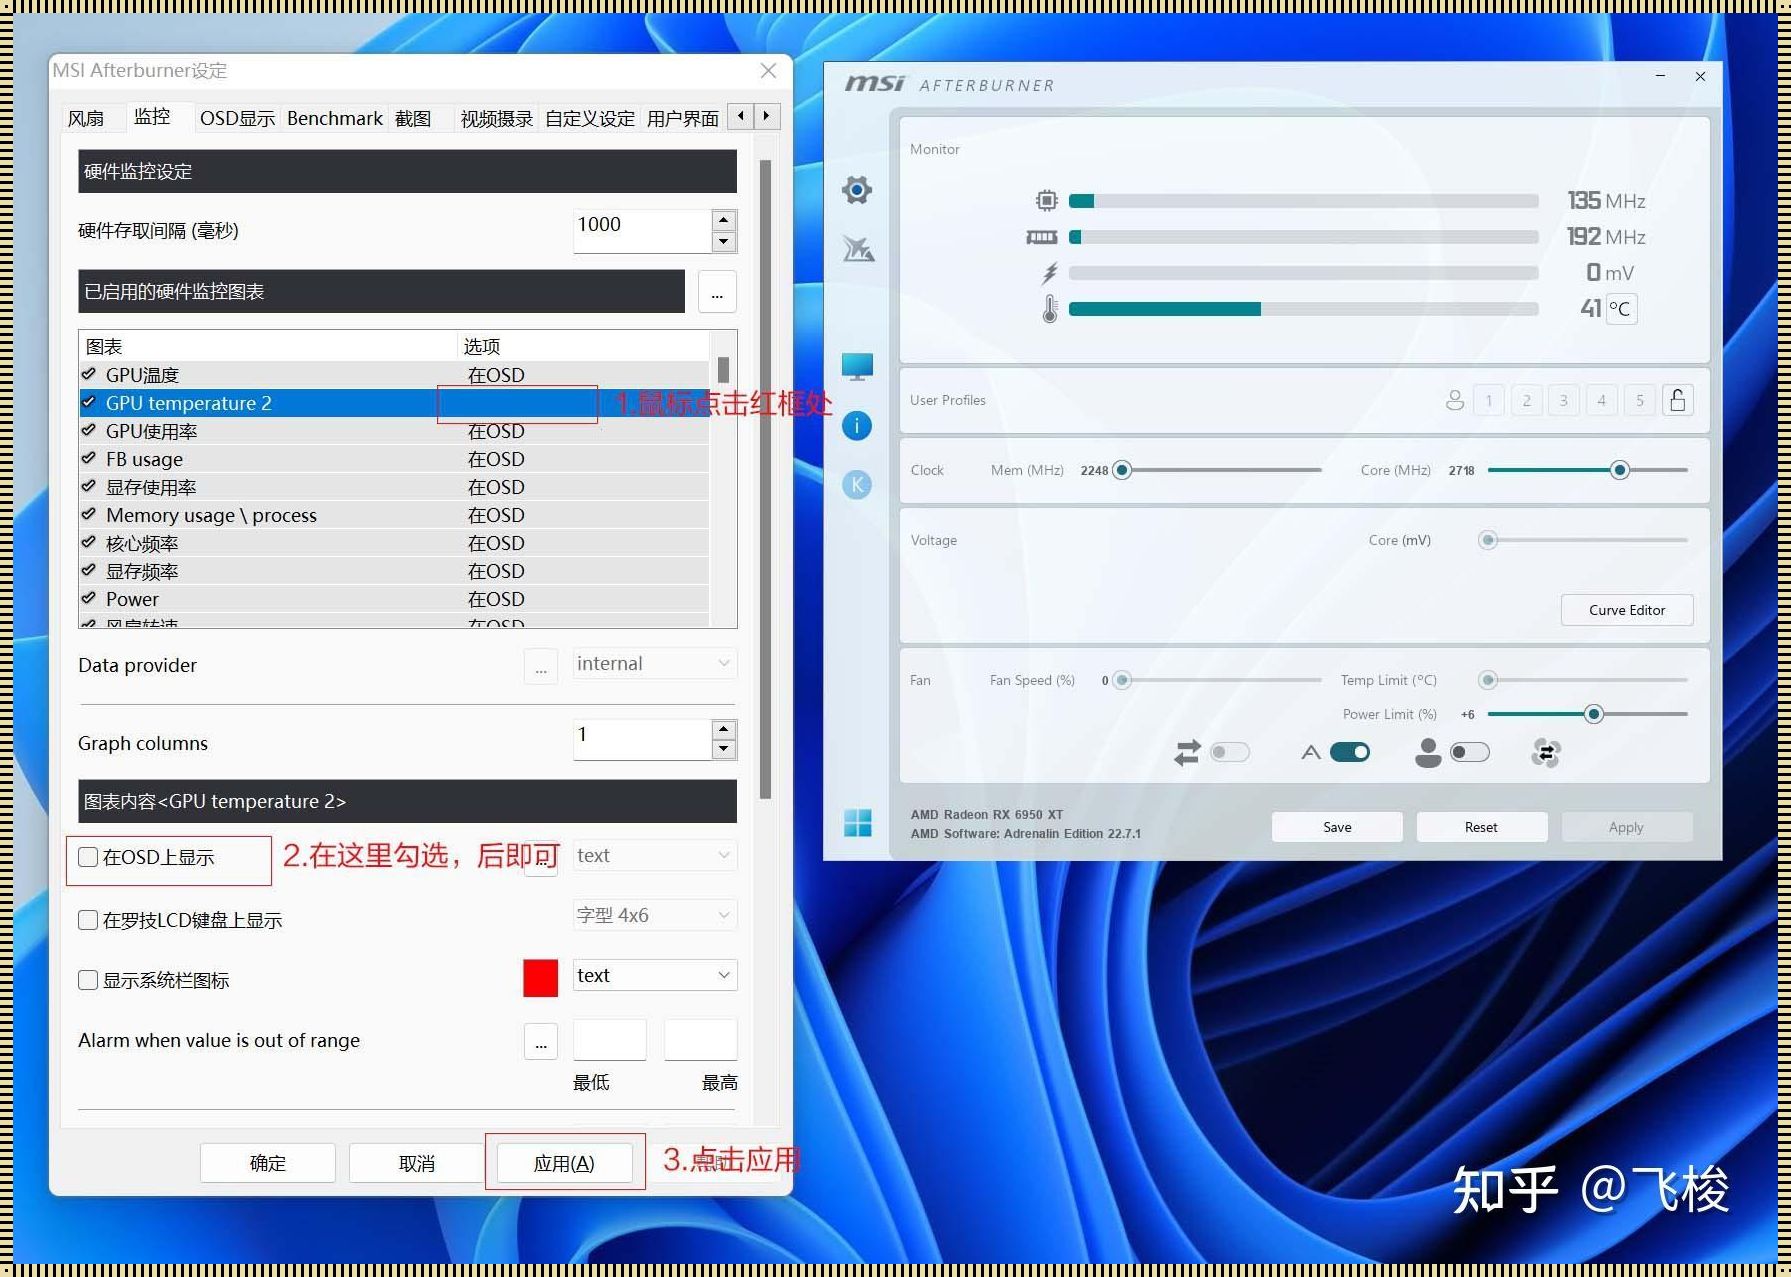This screenshot has width=1791, height=1277.
Task: Click the 取消 button
Action: [417, 1163]
